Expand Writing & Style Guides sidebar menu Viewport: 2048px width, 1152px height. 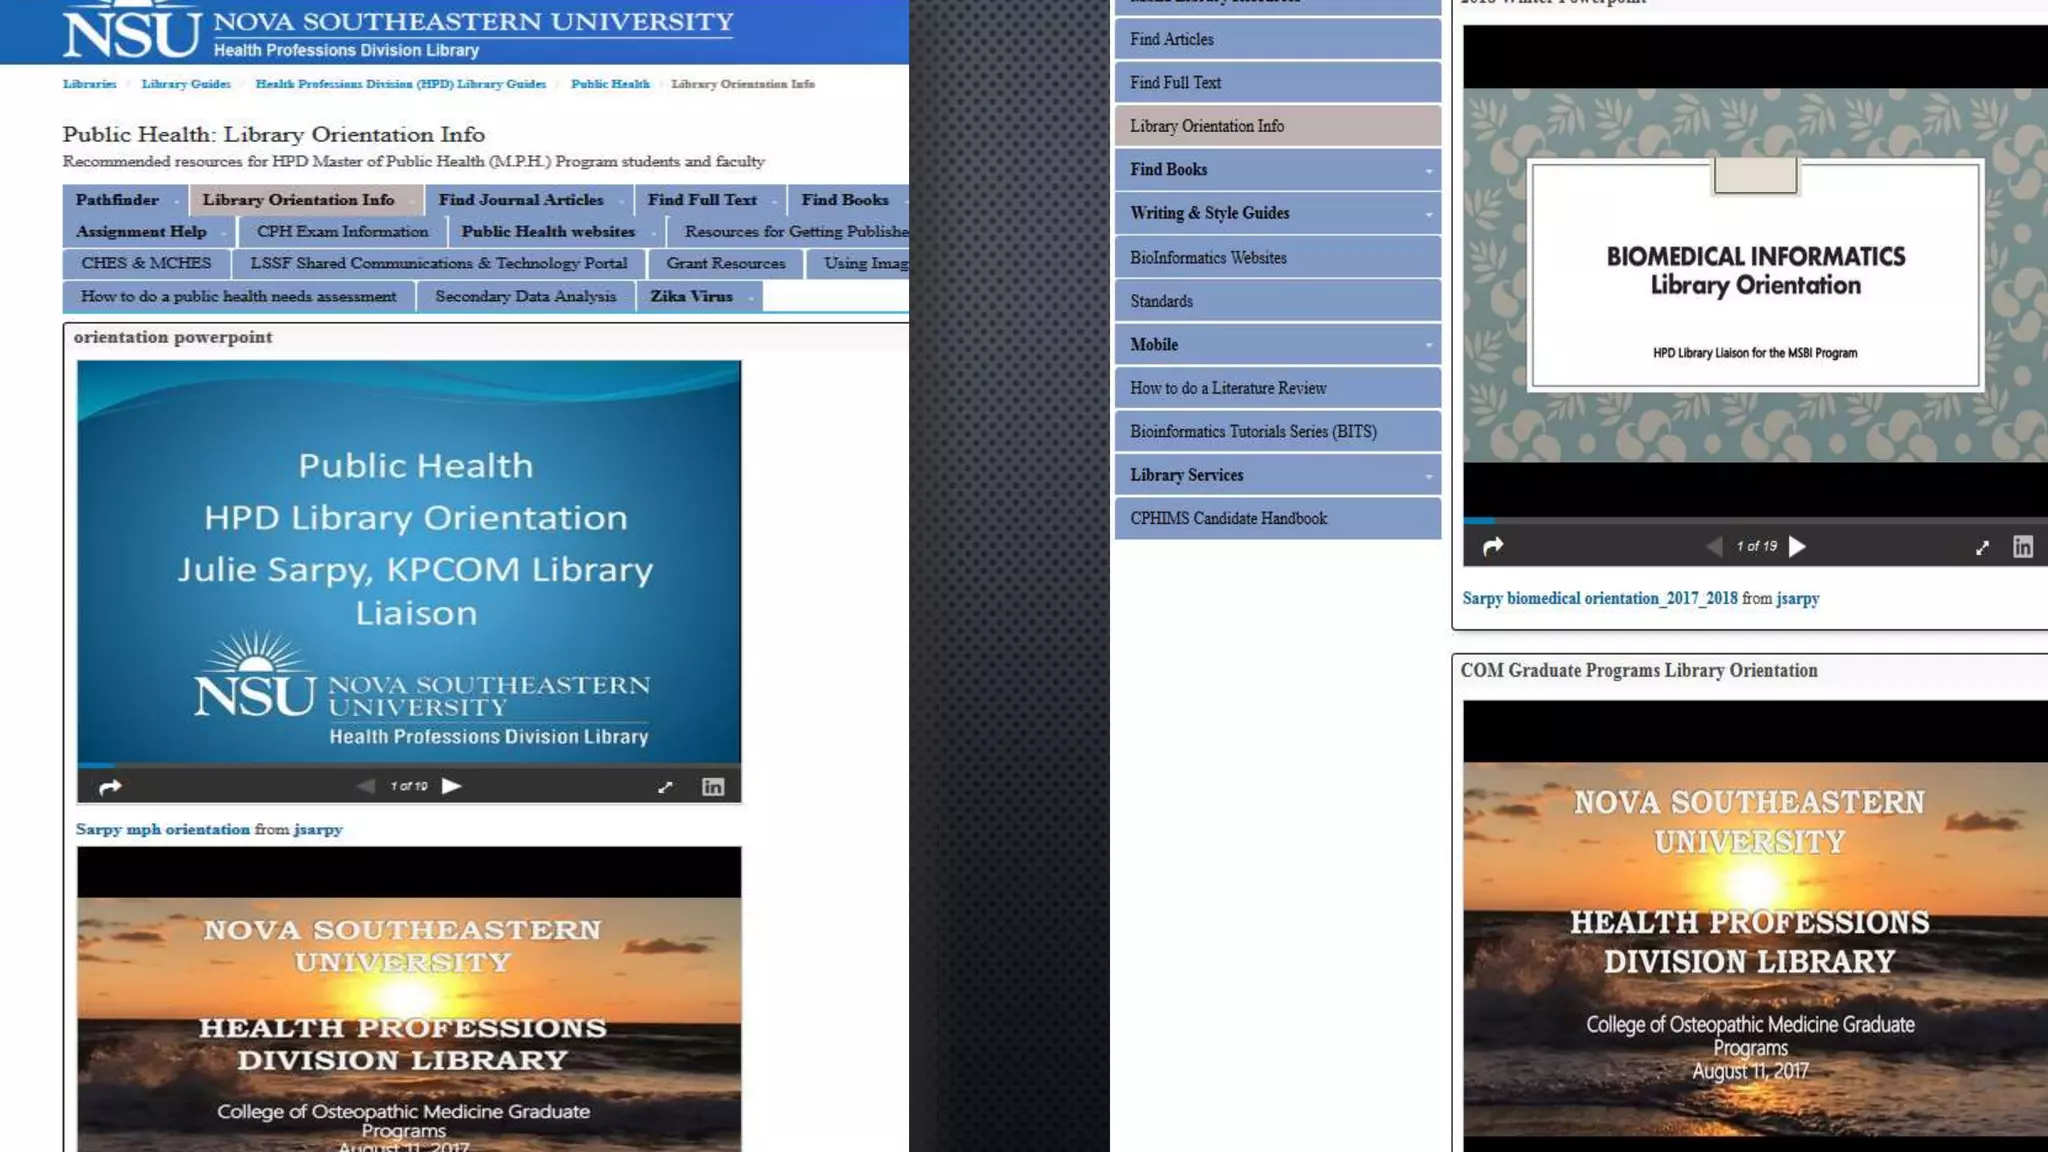[x=1428, y=214]
